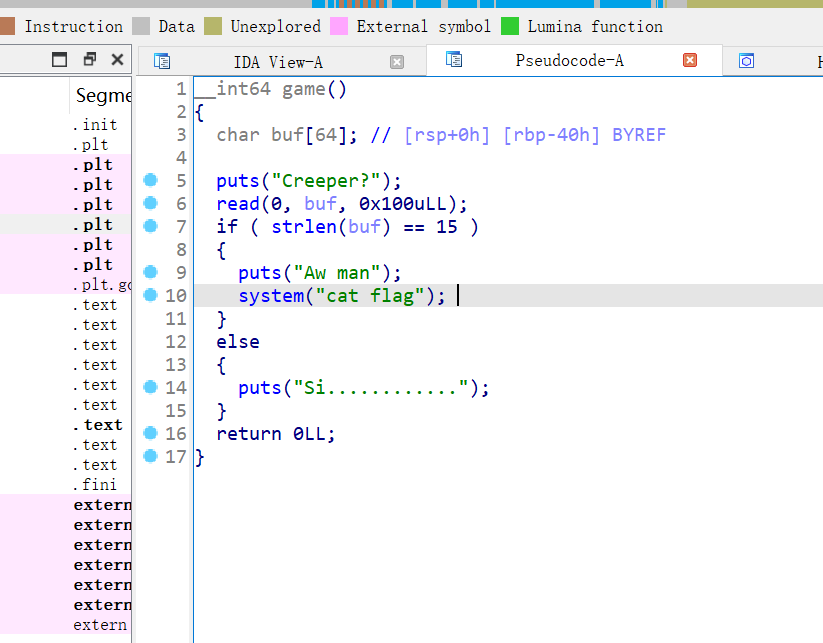Select the Pseudocode-A tab
The image size is (823, 643).
coord(574,60)
